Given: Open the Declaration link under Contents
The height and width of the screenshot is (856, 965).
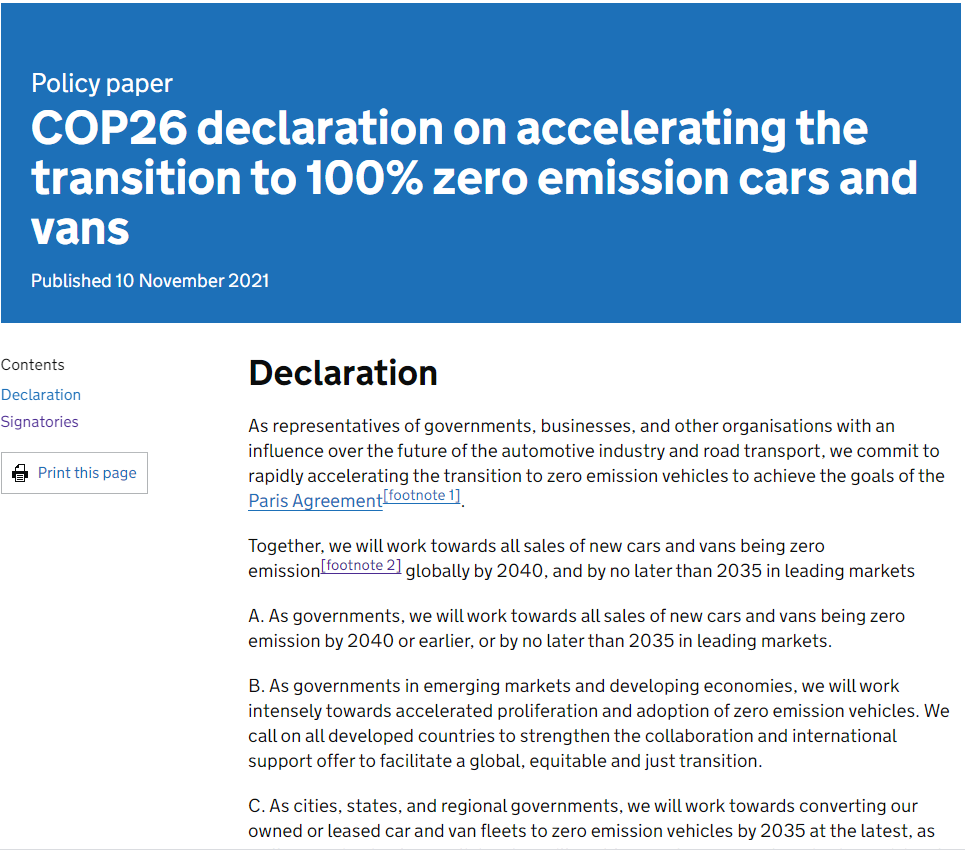Looking at the screenshot, I should point(41,395).
